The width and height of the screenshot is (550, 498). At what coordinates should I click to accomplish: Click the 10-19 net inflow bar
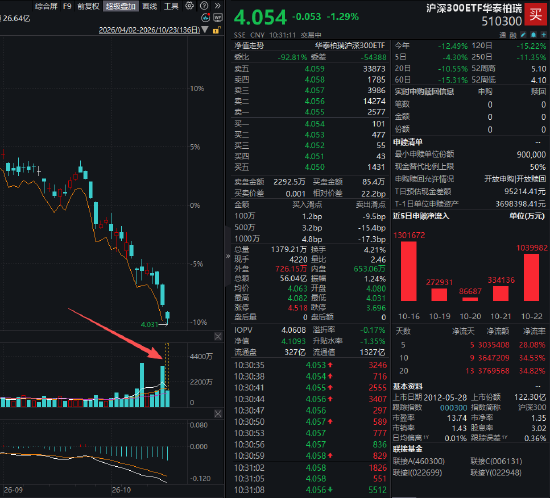(x=439, y=295)
